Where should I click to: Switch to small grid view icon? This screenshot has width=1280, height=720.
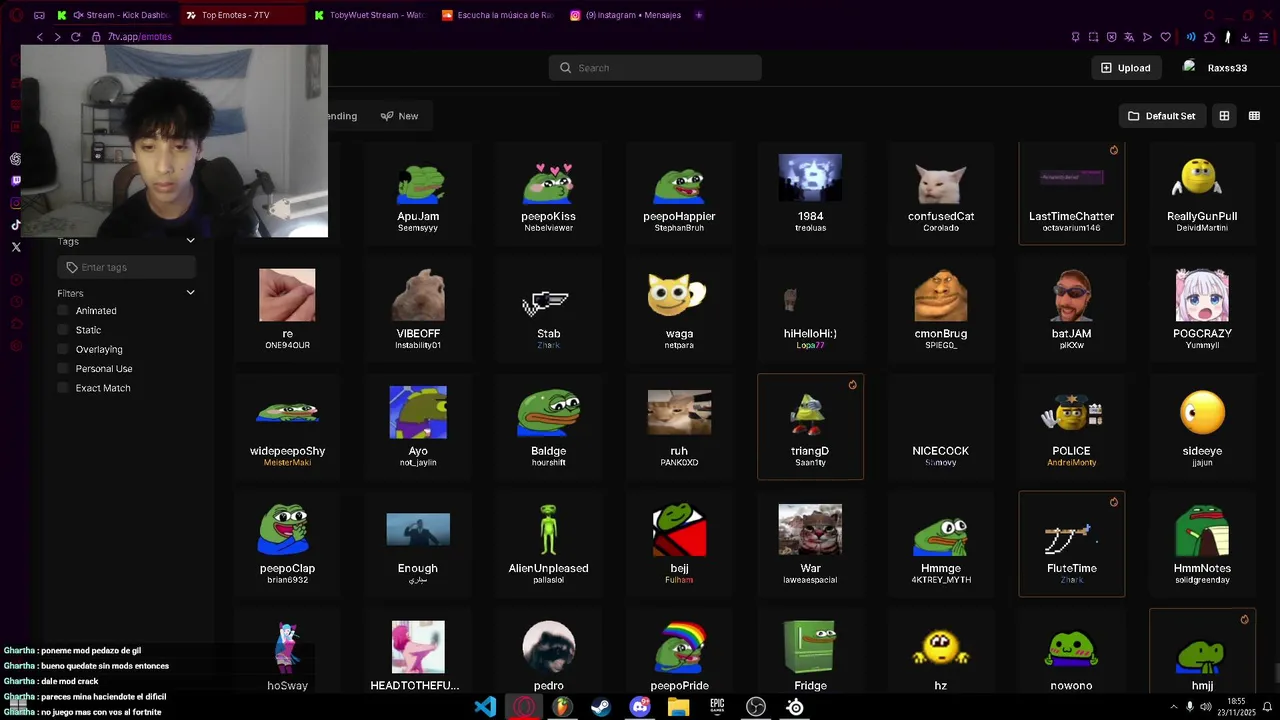(1254, 116)
